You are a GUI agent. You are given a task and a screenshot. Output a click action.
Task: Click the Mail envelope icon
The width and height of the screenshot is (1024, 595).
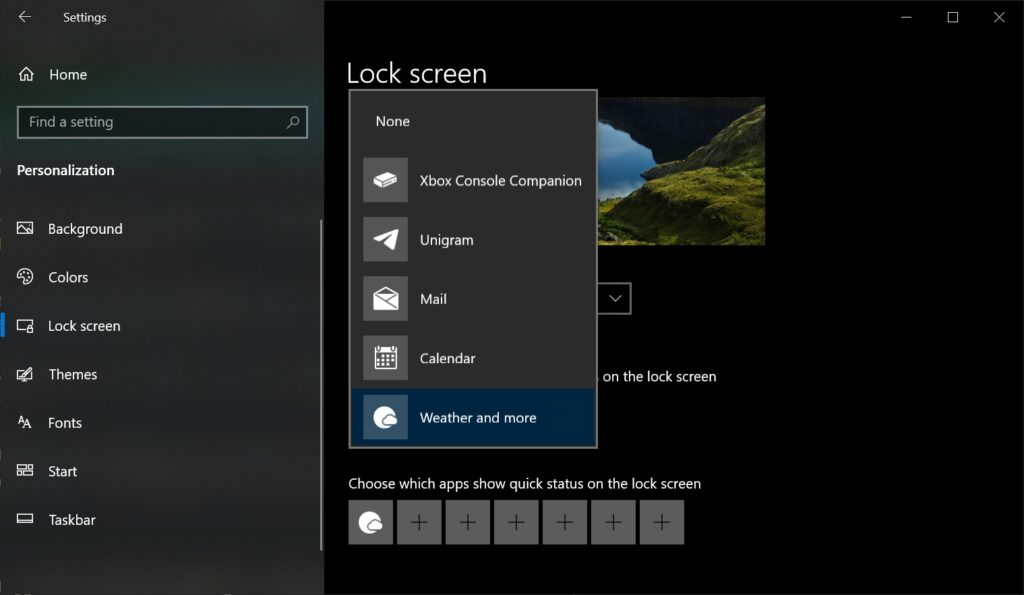coord(385,298)
